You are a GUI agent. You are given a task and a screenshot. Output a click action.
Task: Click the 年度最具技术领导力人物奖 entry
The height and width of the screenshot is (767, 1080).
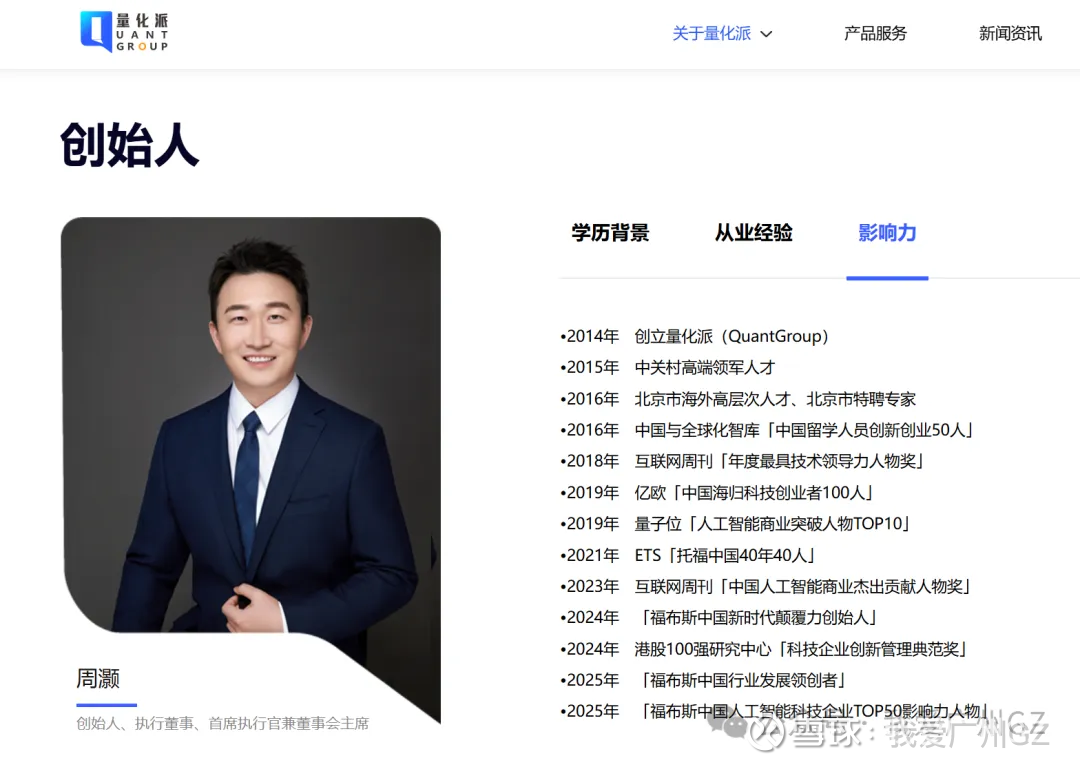click(742, 461)
